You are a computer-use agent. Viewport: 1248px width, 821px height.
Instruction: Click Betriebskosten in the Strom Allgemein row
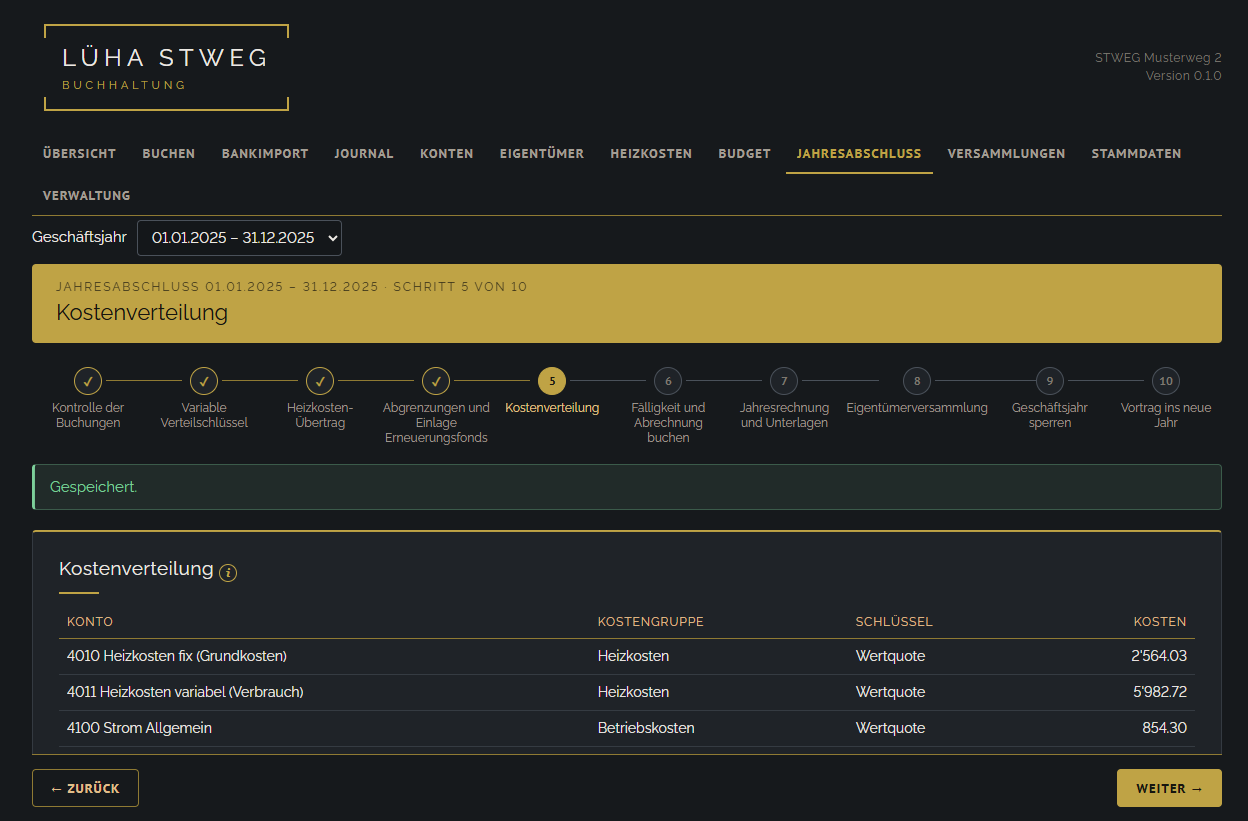pyautogui.click(x=646, y=729)
